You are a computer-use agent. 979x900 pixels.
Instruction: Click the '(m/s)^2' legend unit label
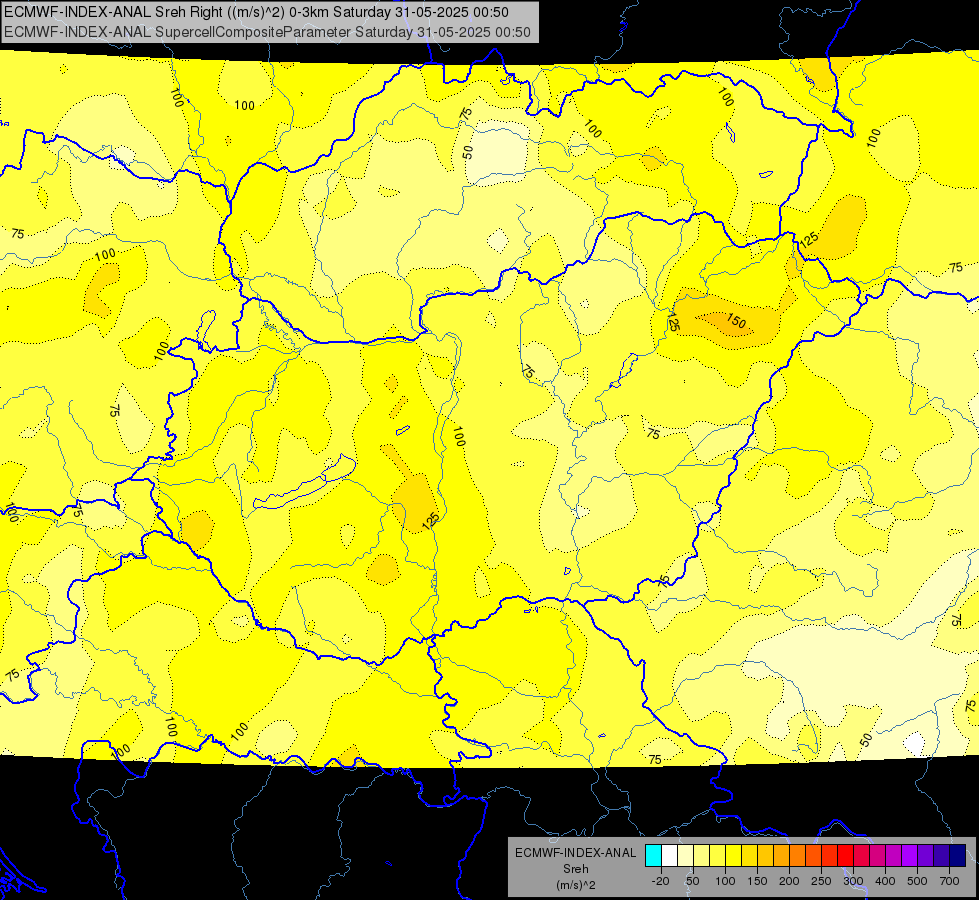tap(576, 885)
